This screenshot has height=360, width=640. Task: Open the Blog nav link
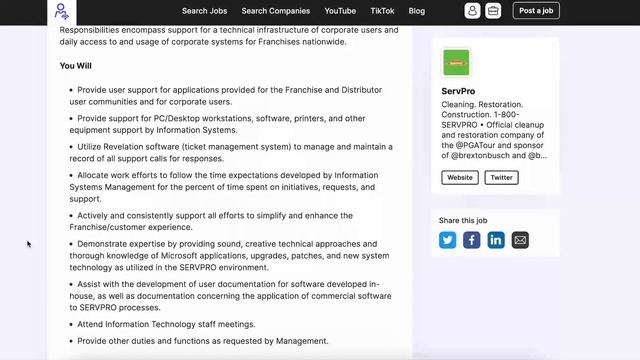[417, 11]
